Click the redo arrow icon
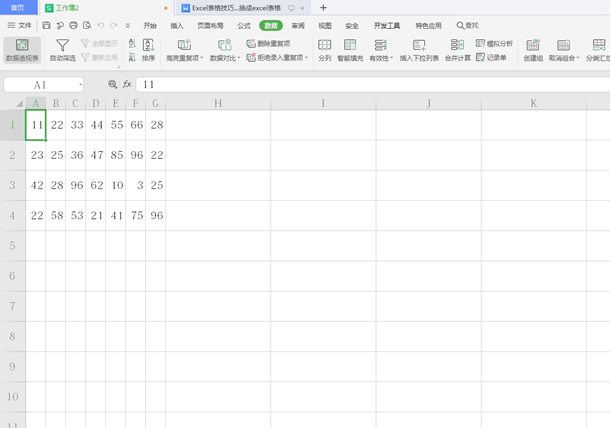This screenshot has height=428, width=612. (x=114, y=25)
